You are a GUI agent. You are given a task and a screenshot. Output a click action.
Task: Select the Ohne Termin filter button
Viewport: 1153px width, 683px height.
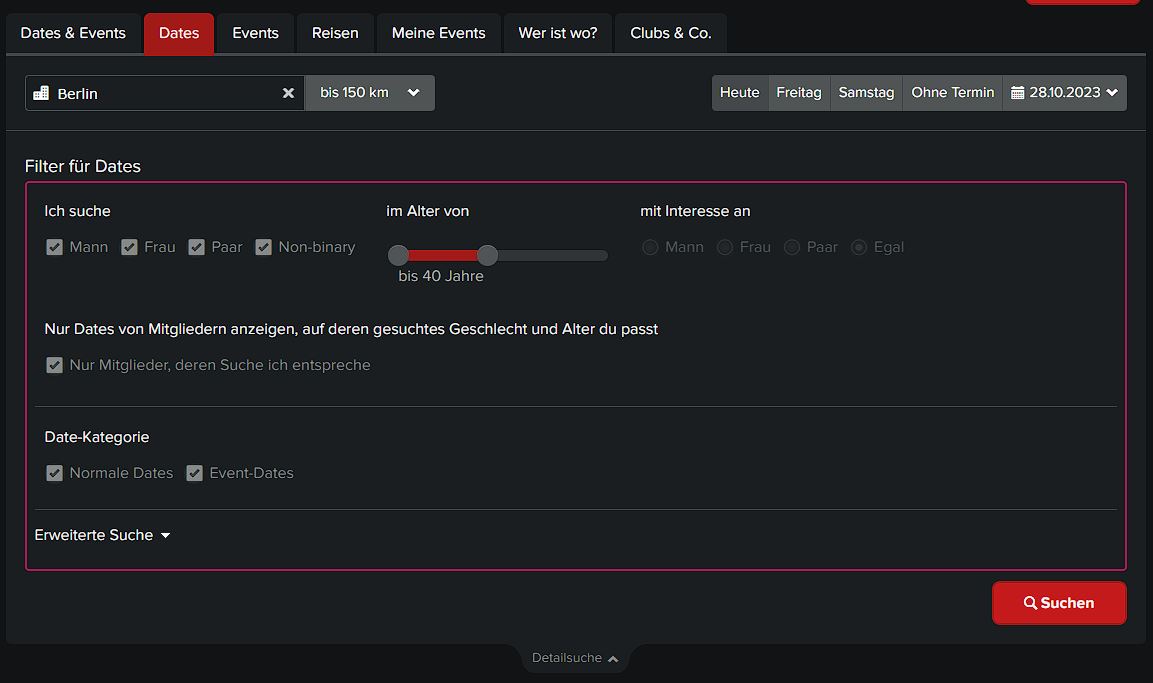point(952,93)
